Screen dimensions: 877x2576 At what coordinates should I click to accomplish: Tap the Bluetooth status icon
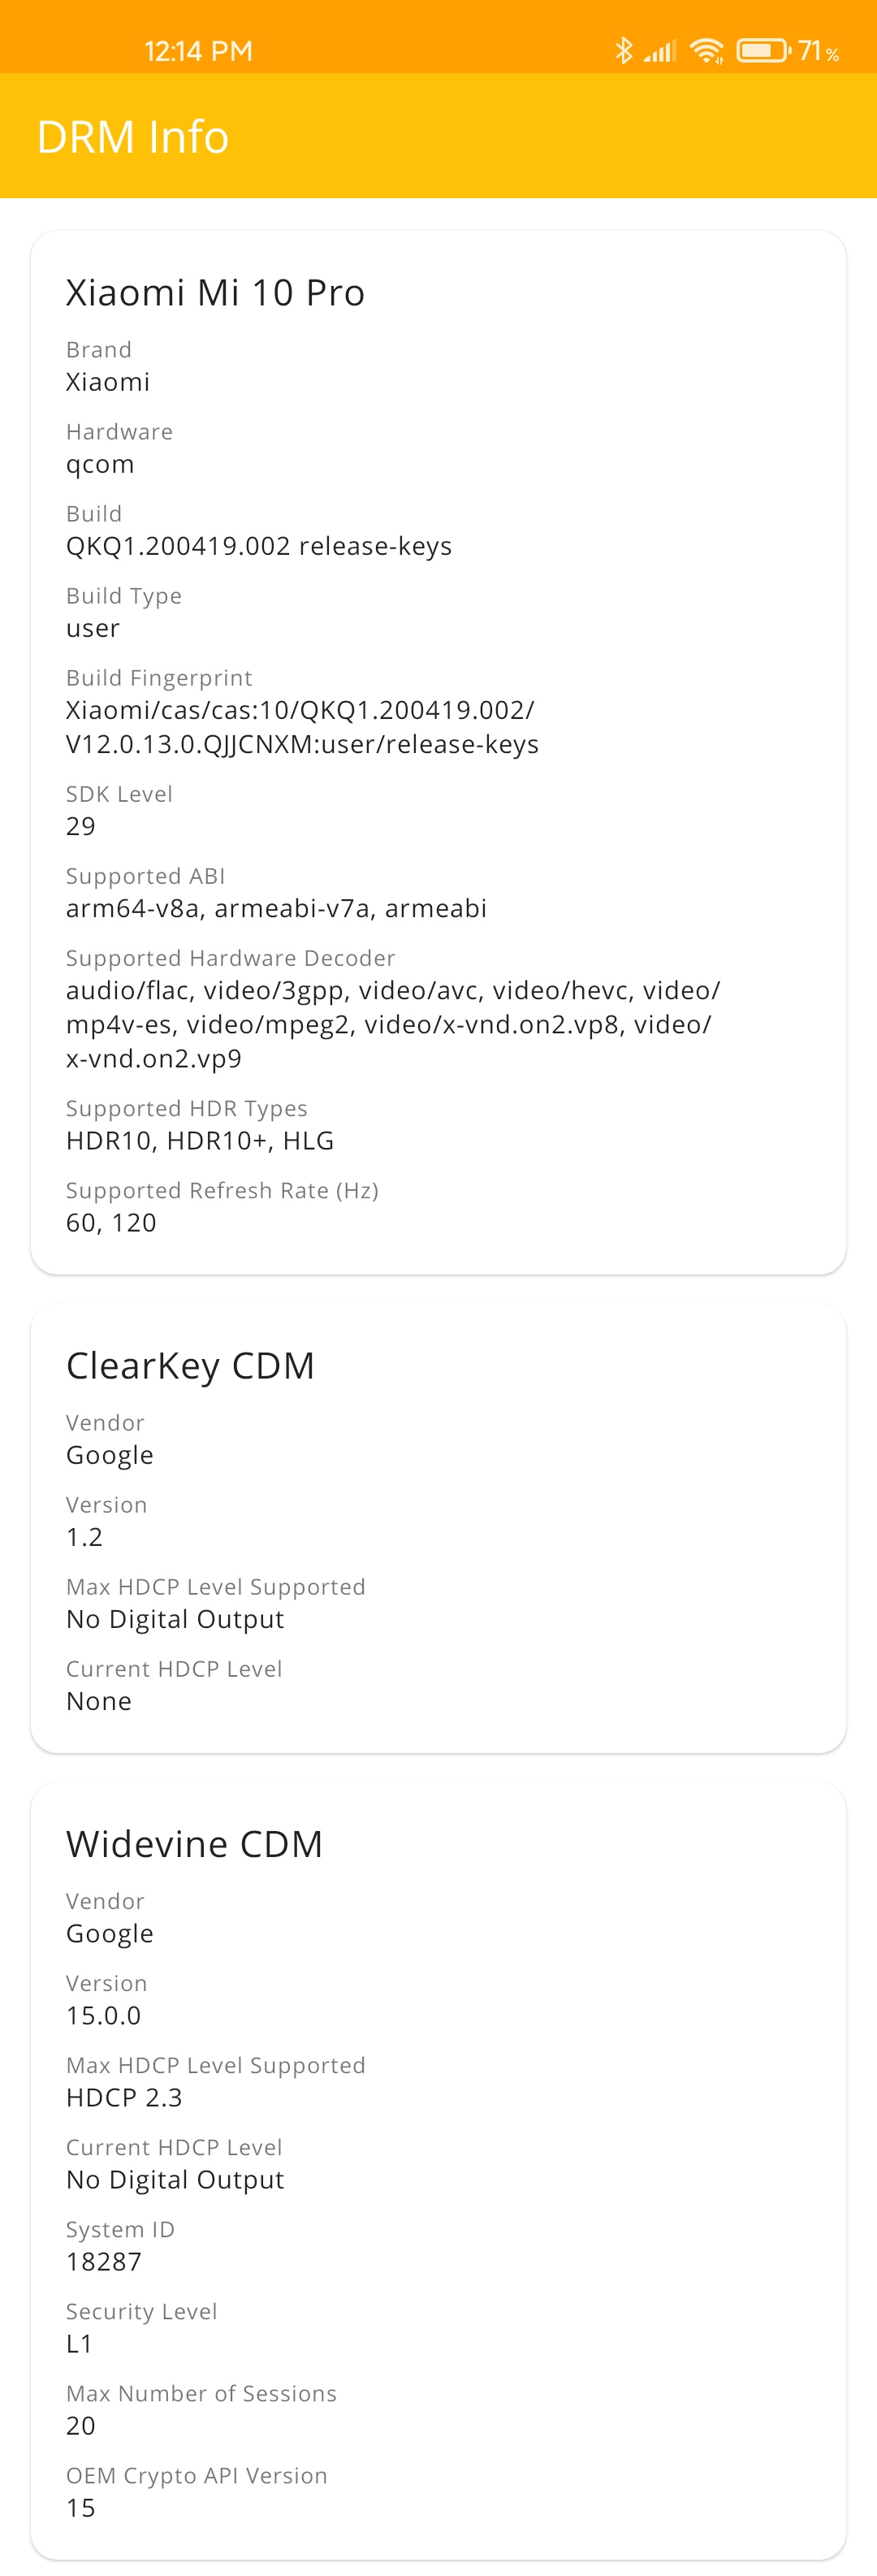point(624,50)
